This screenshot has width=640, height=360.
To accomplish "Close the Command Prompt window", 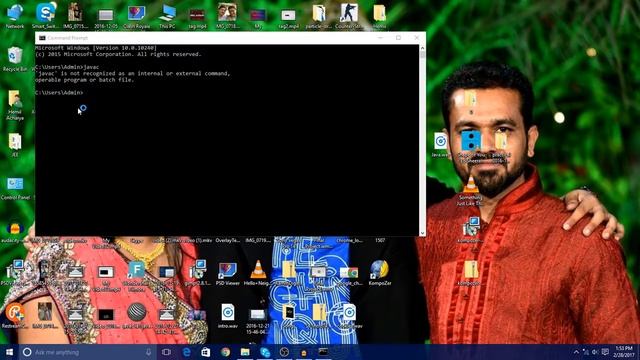I will click(x=417, y=38).
